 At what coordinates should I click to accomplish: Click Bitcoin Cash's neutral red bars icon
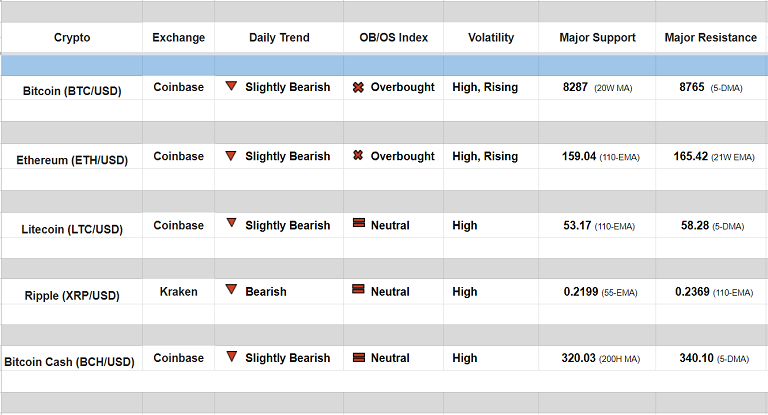(x=358, y=357)
